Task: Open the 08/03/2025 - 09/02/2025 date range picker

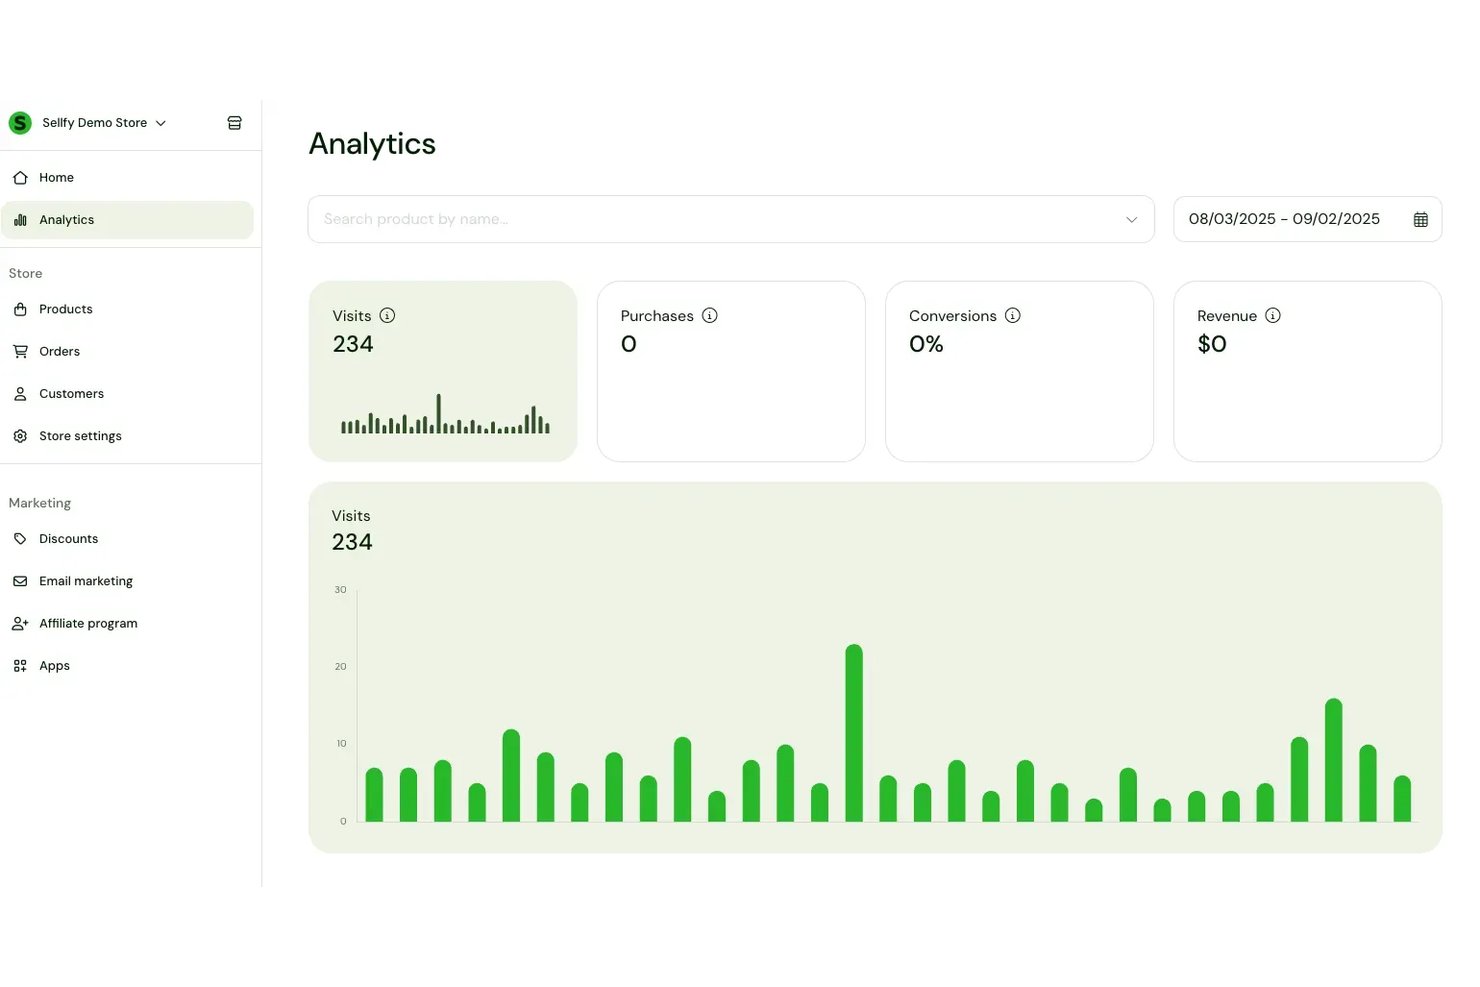Action: pos(1308,219)
